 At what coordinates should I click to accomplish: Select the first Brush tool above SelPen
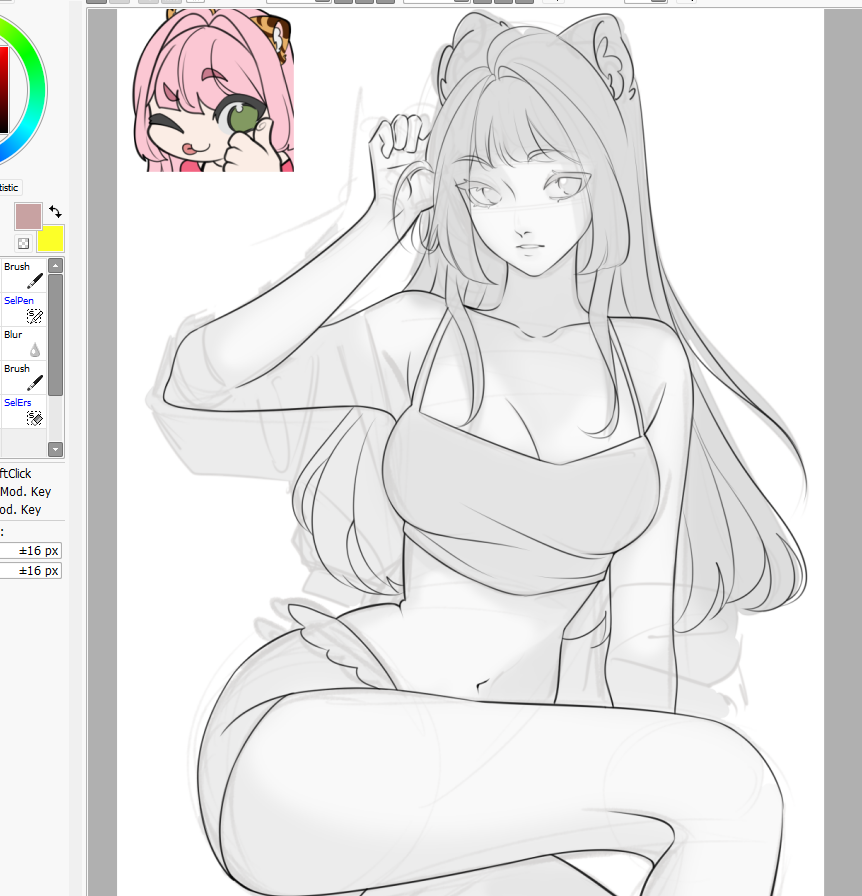click(23, 275)
